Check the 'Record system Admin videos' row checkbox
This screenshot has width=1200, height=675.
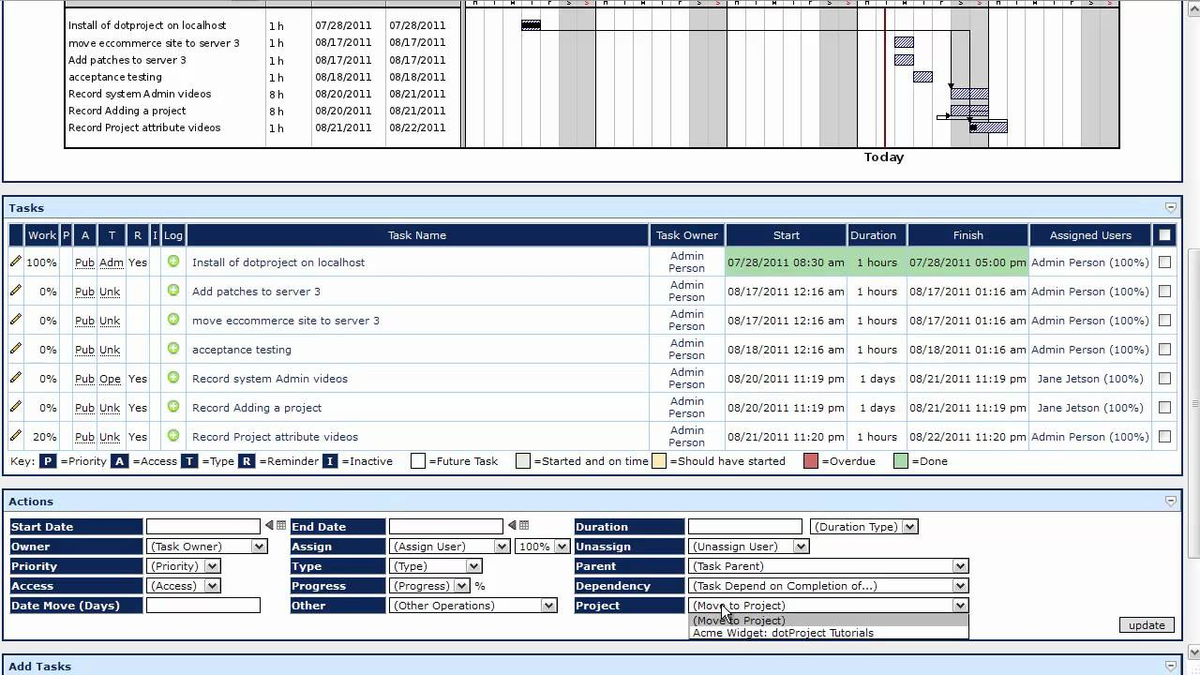coord(1164,378)
